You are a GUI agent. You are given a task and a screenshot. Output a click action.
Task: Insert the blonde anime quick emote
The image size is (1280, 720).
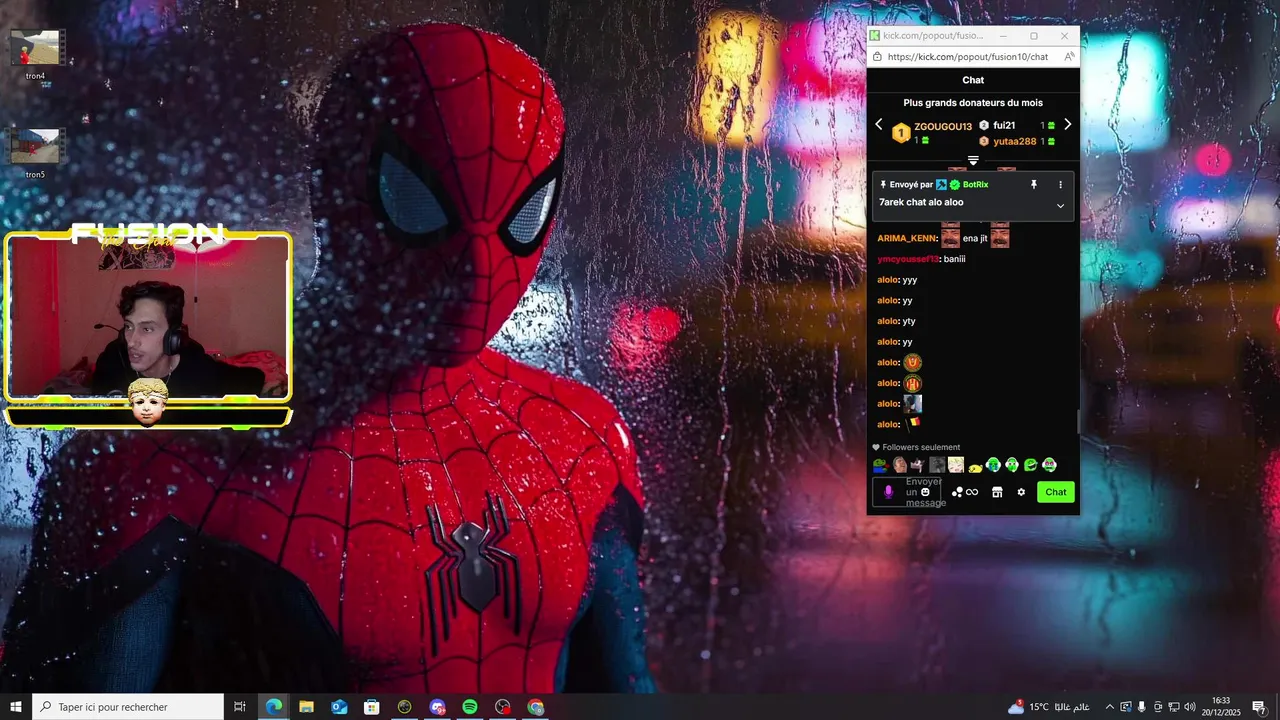click(956, 465)
